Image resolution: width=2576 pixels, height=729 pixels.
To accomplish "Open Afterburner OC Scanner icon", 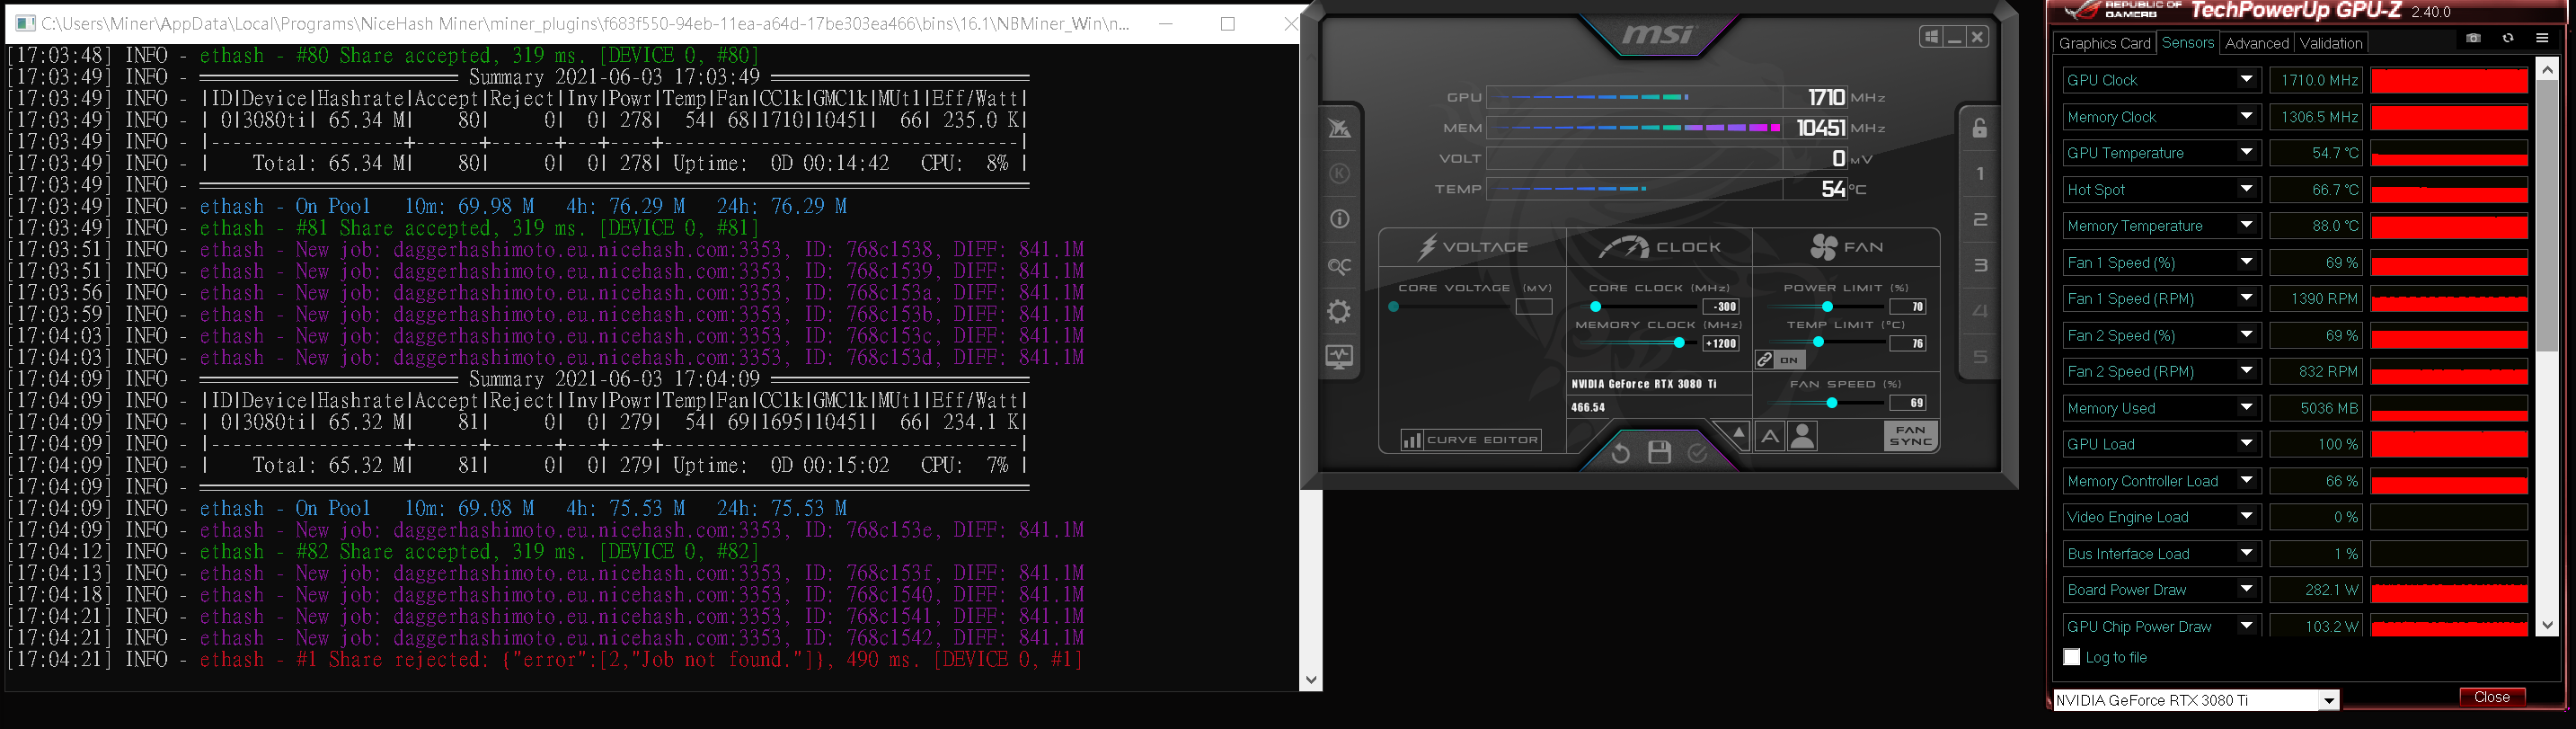I will [1340, 266].
